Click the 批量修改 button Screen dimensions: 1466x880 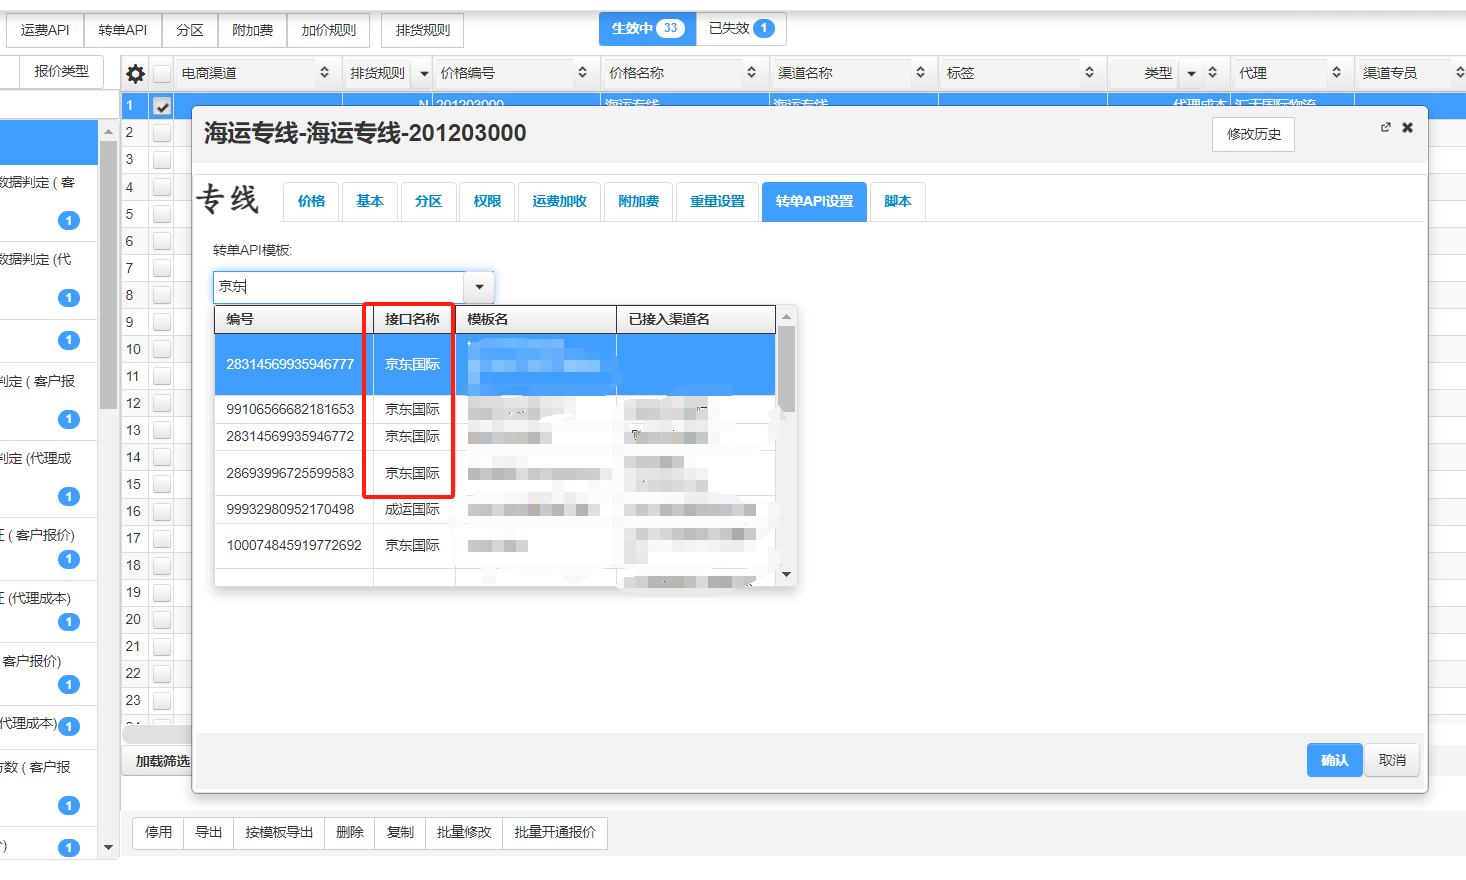[x=464, y=832]
